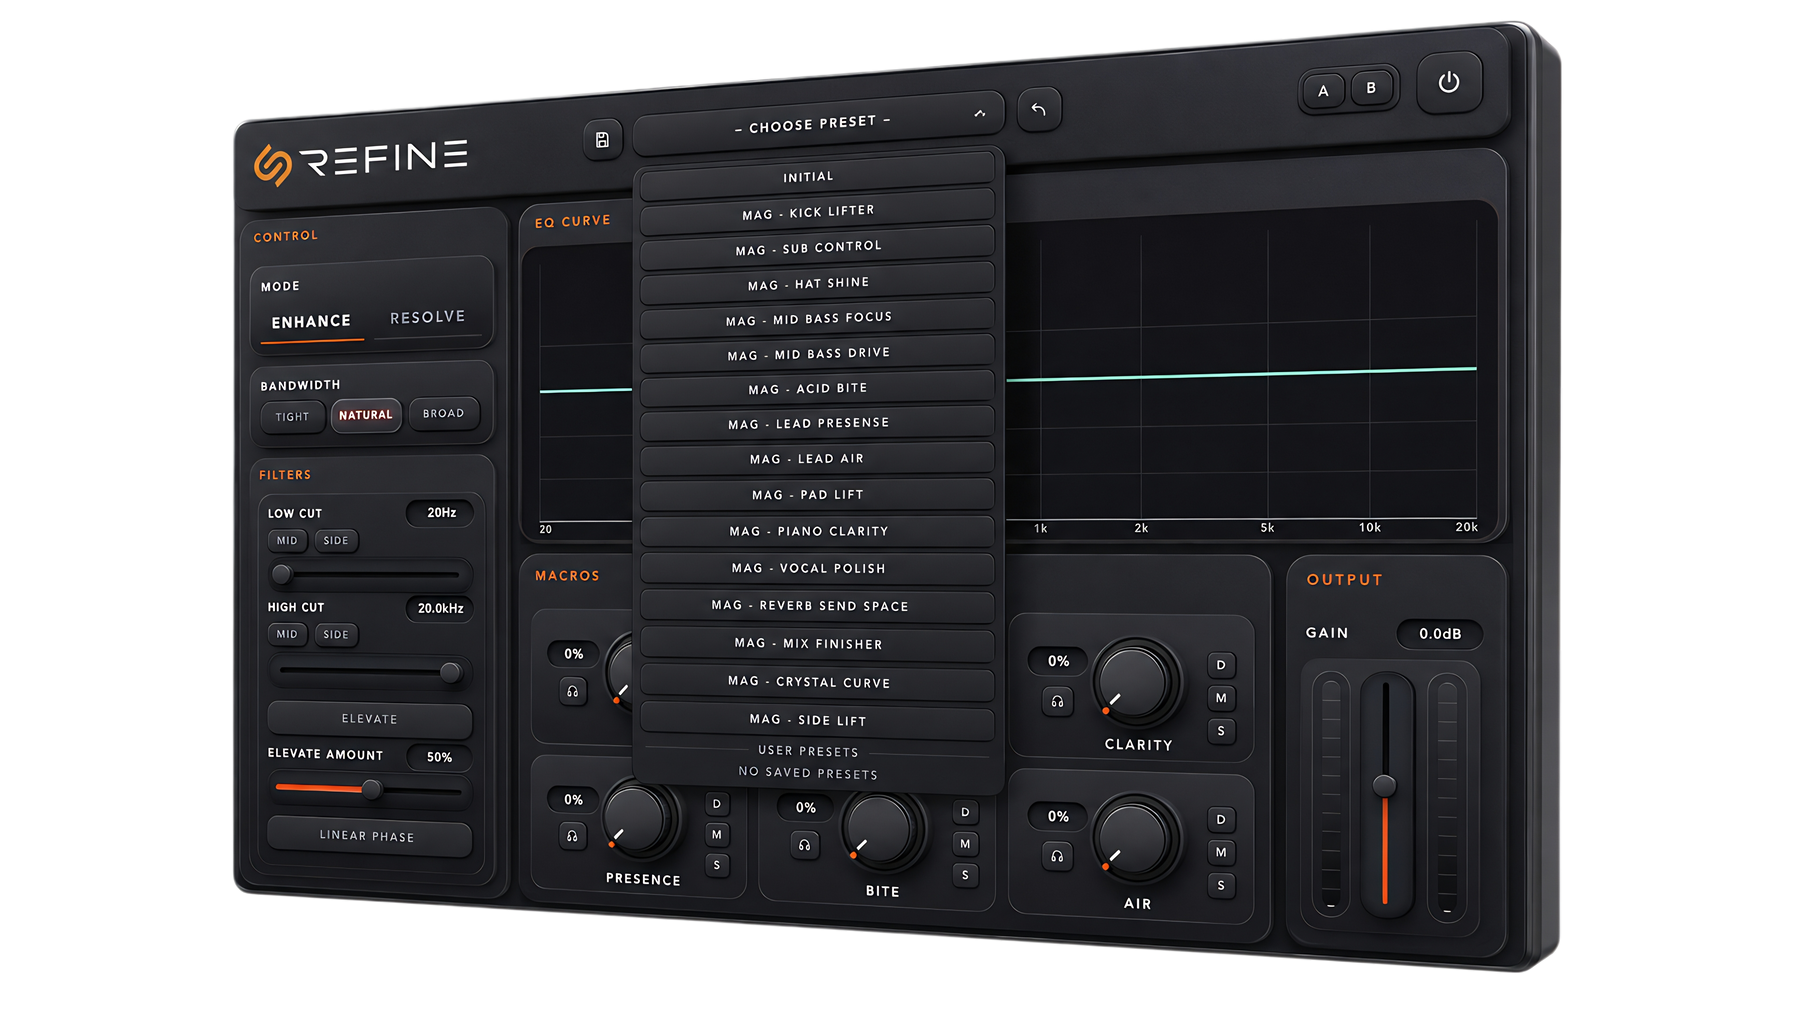Click the Refine logo icon

pos(272,165)
